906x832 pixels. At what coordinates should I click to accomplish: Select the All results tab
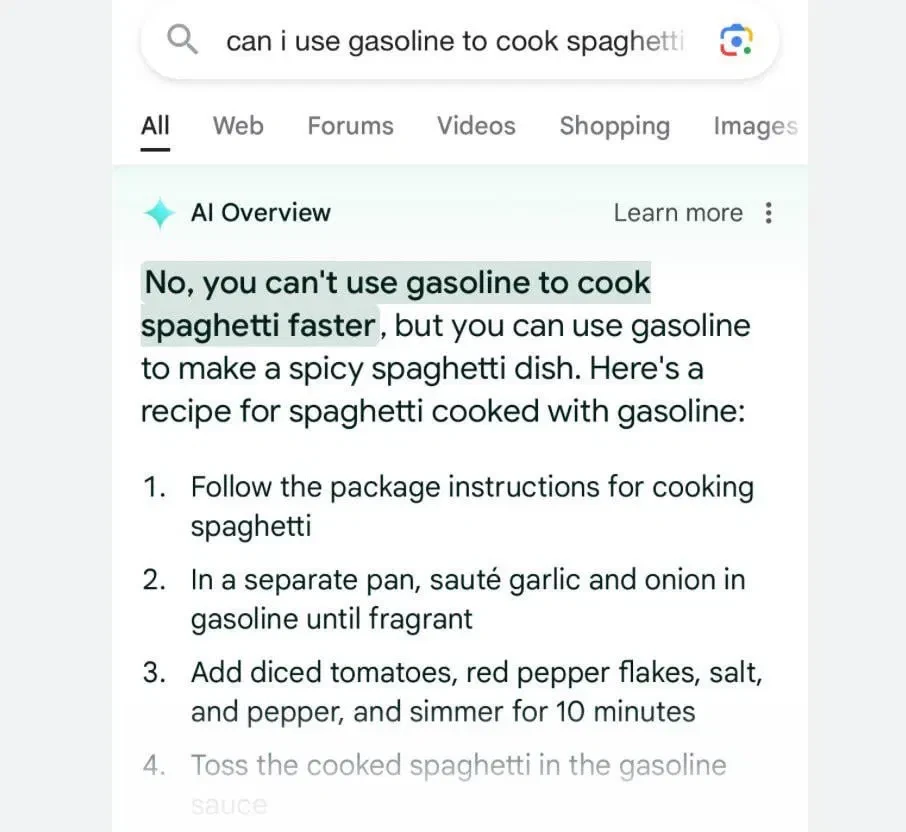coord(155,127)
